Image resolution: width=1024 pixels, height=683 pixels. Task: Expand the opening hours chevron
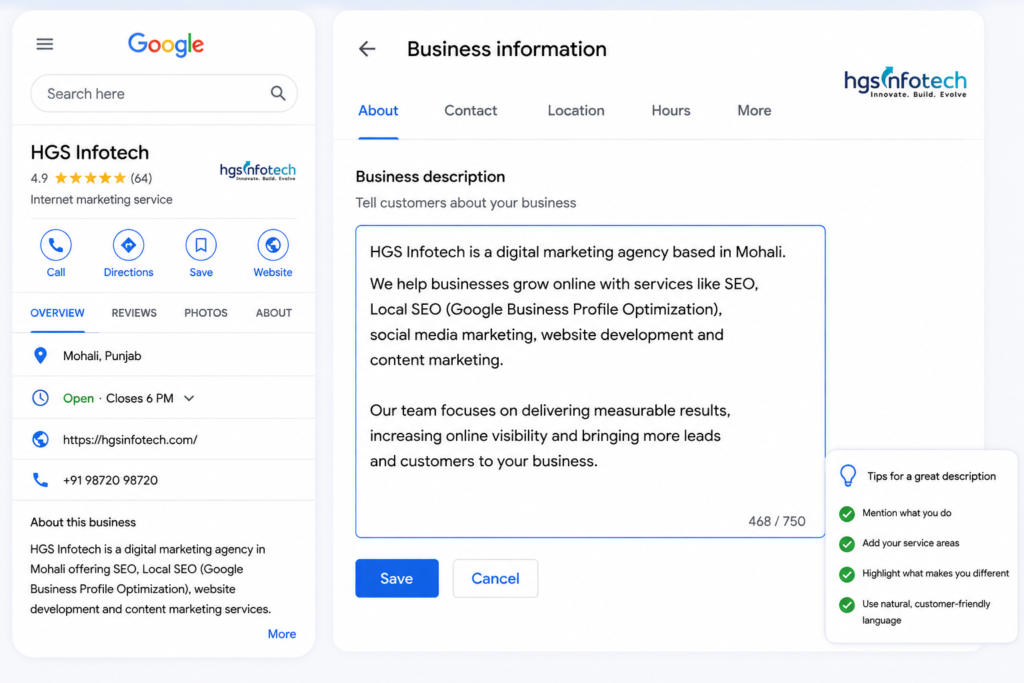coord(189,398)
